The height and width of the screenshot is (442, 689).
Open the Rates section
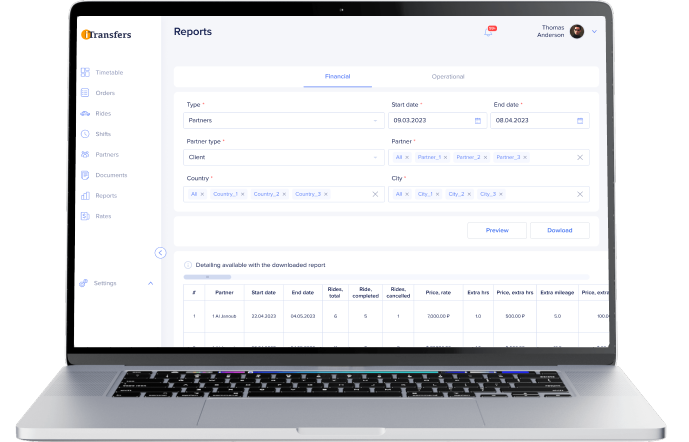(104, 216)
